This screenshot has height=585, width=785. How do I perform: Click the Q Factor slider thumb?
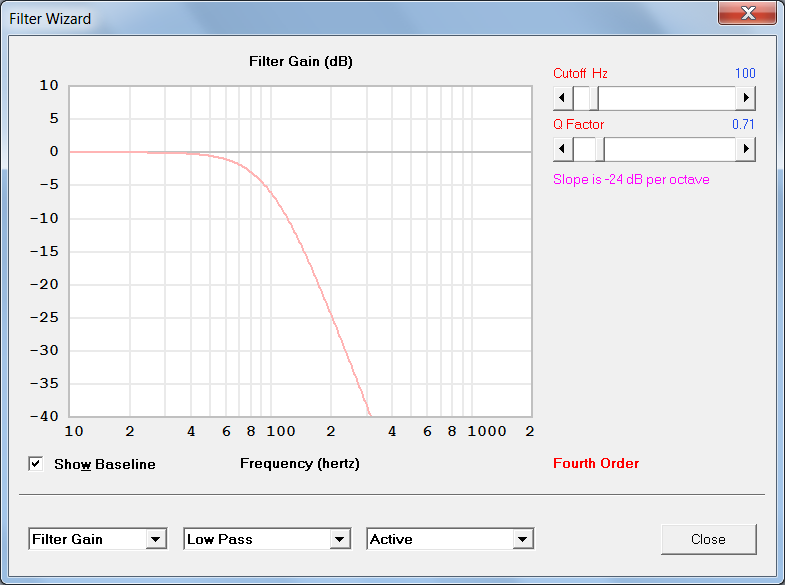coord(600,149)
